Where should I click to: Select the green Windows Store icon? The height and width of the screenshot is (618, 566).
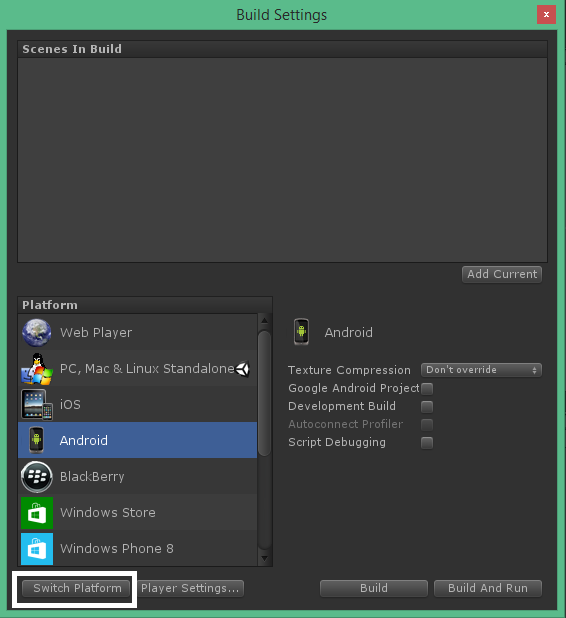37,513
